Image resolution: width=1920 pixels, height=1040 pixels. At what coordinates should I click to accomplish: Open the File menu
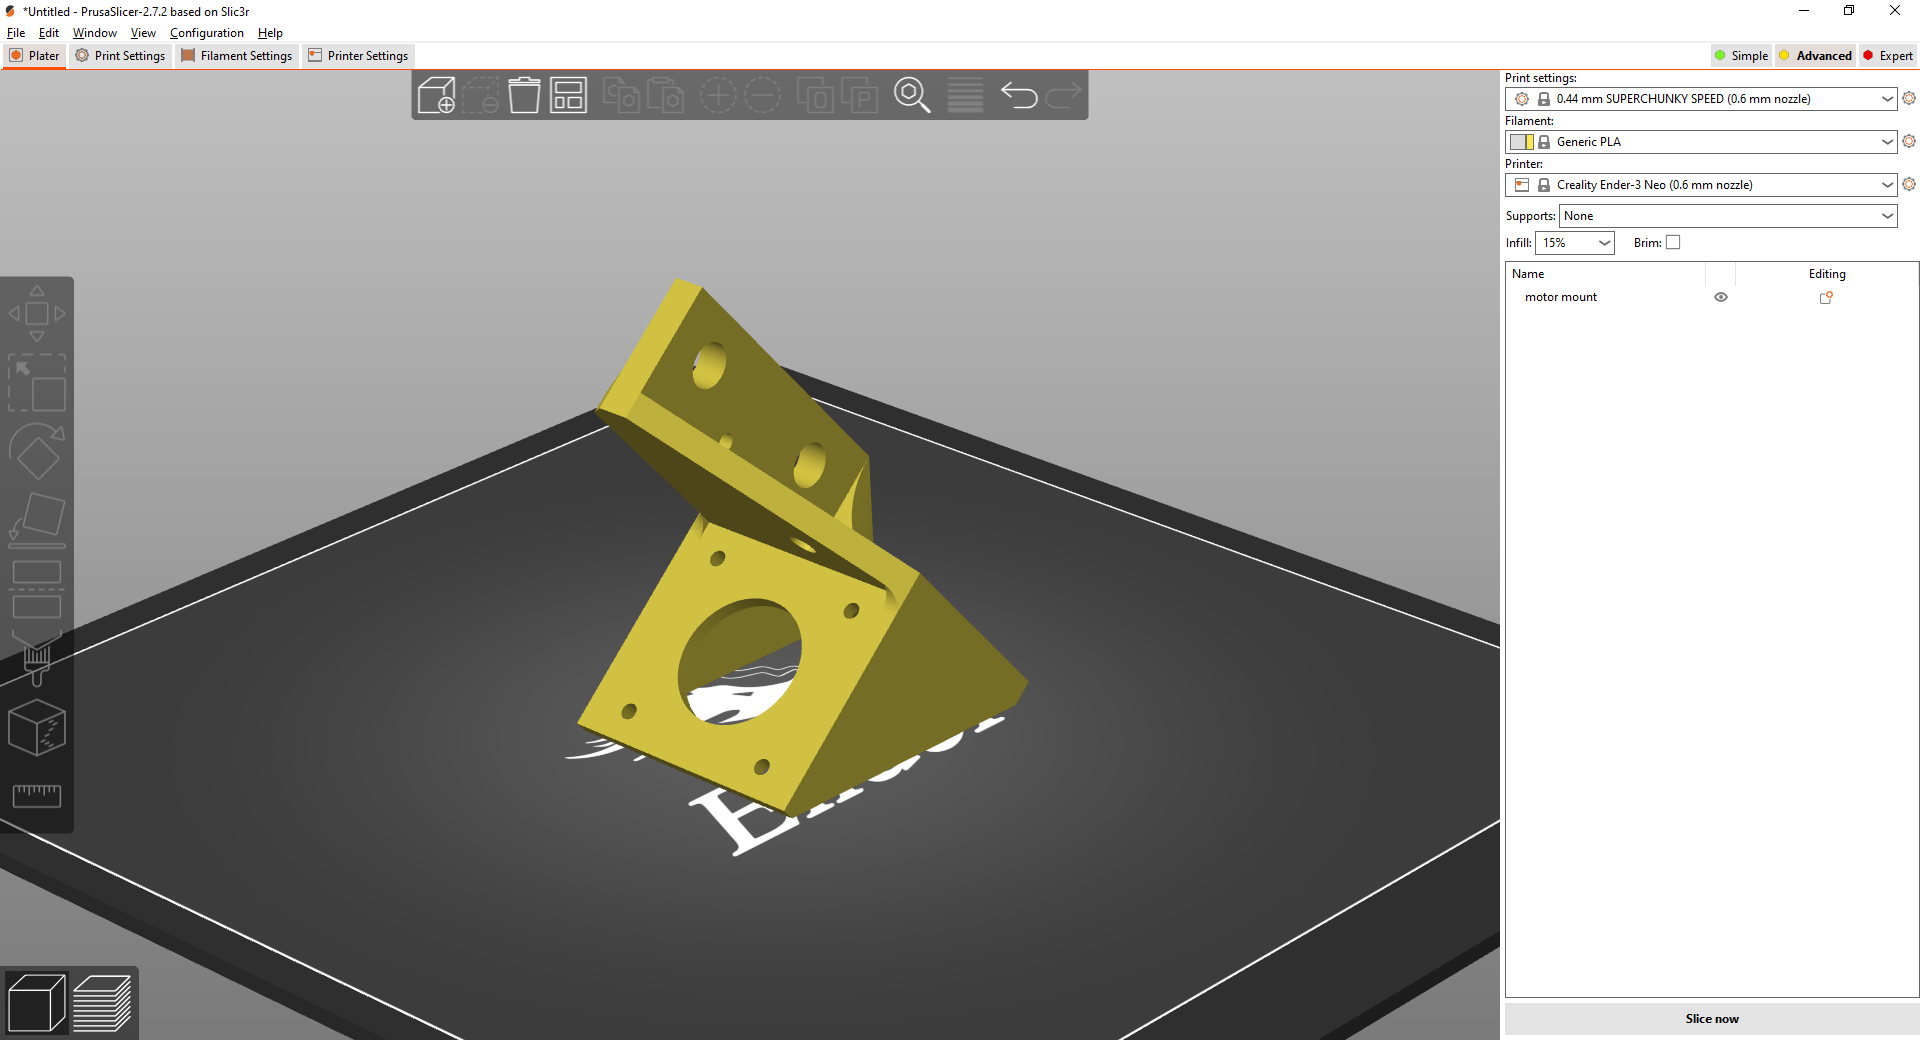pyautogui.click(x=16, y=33)
